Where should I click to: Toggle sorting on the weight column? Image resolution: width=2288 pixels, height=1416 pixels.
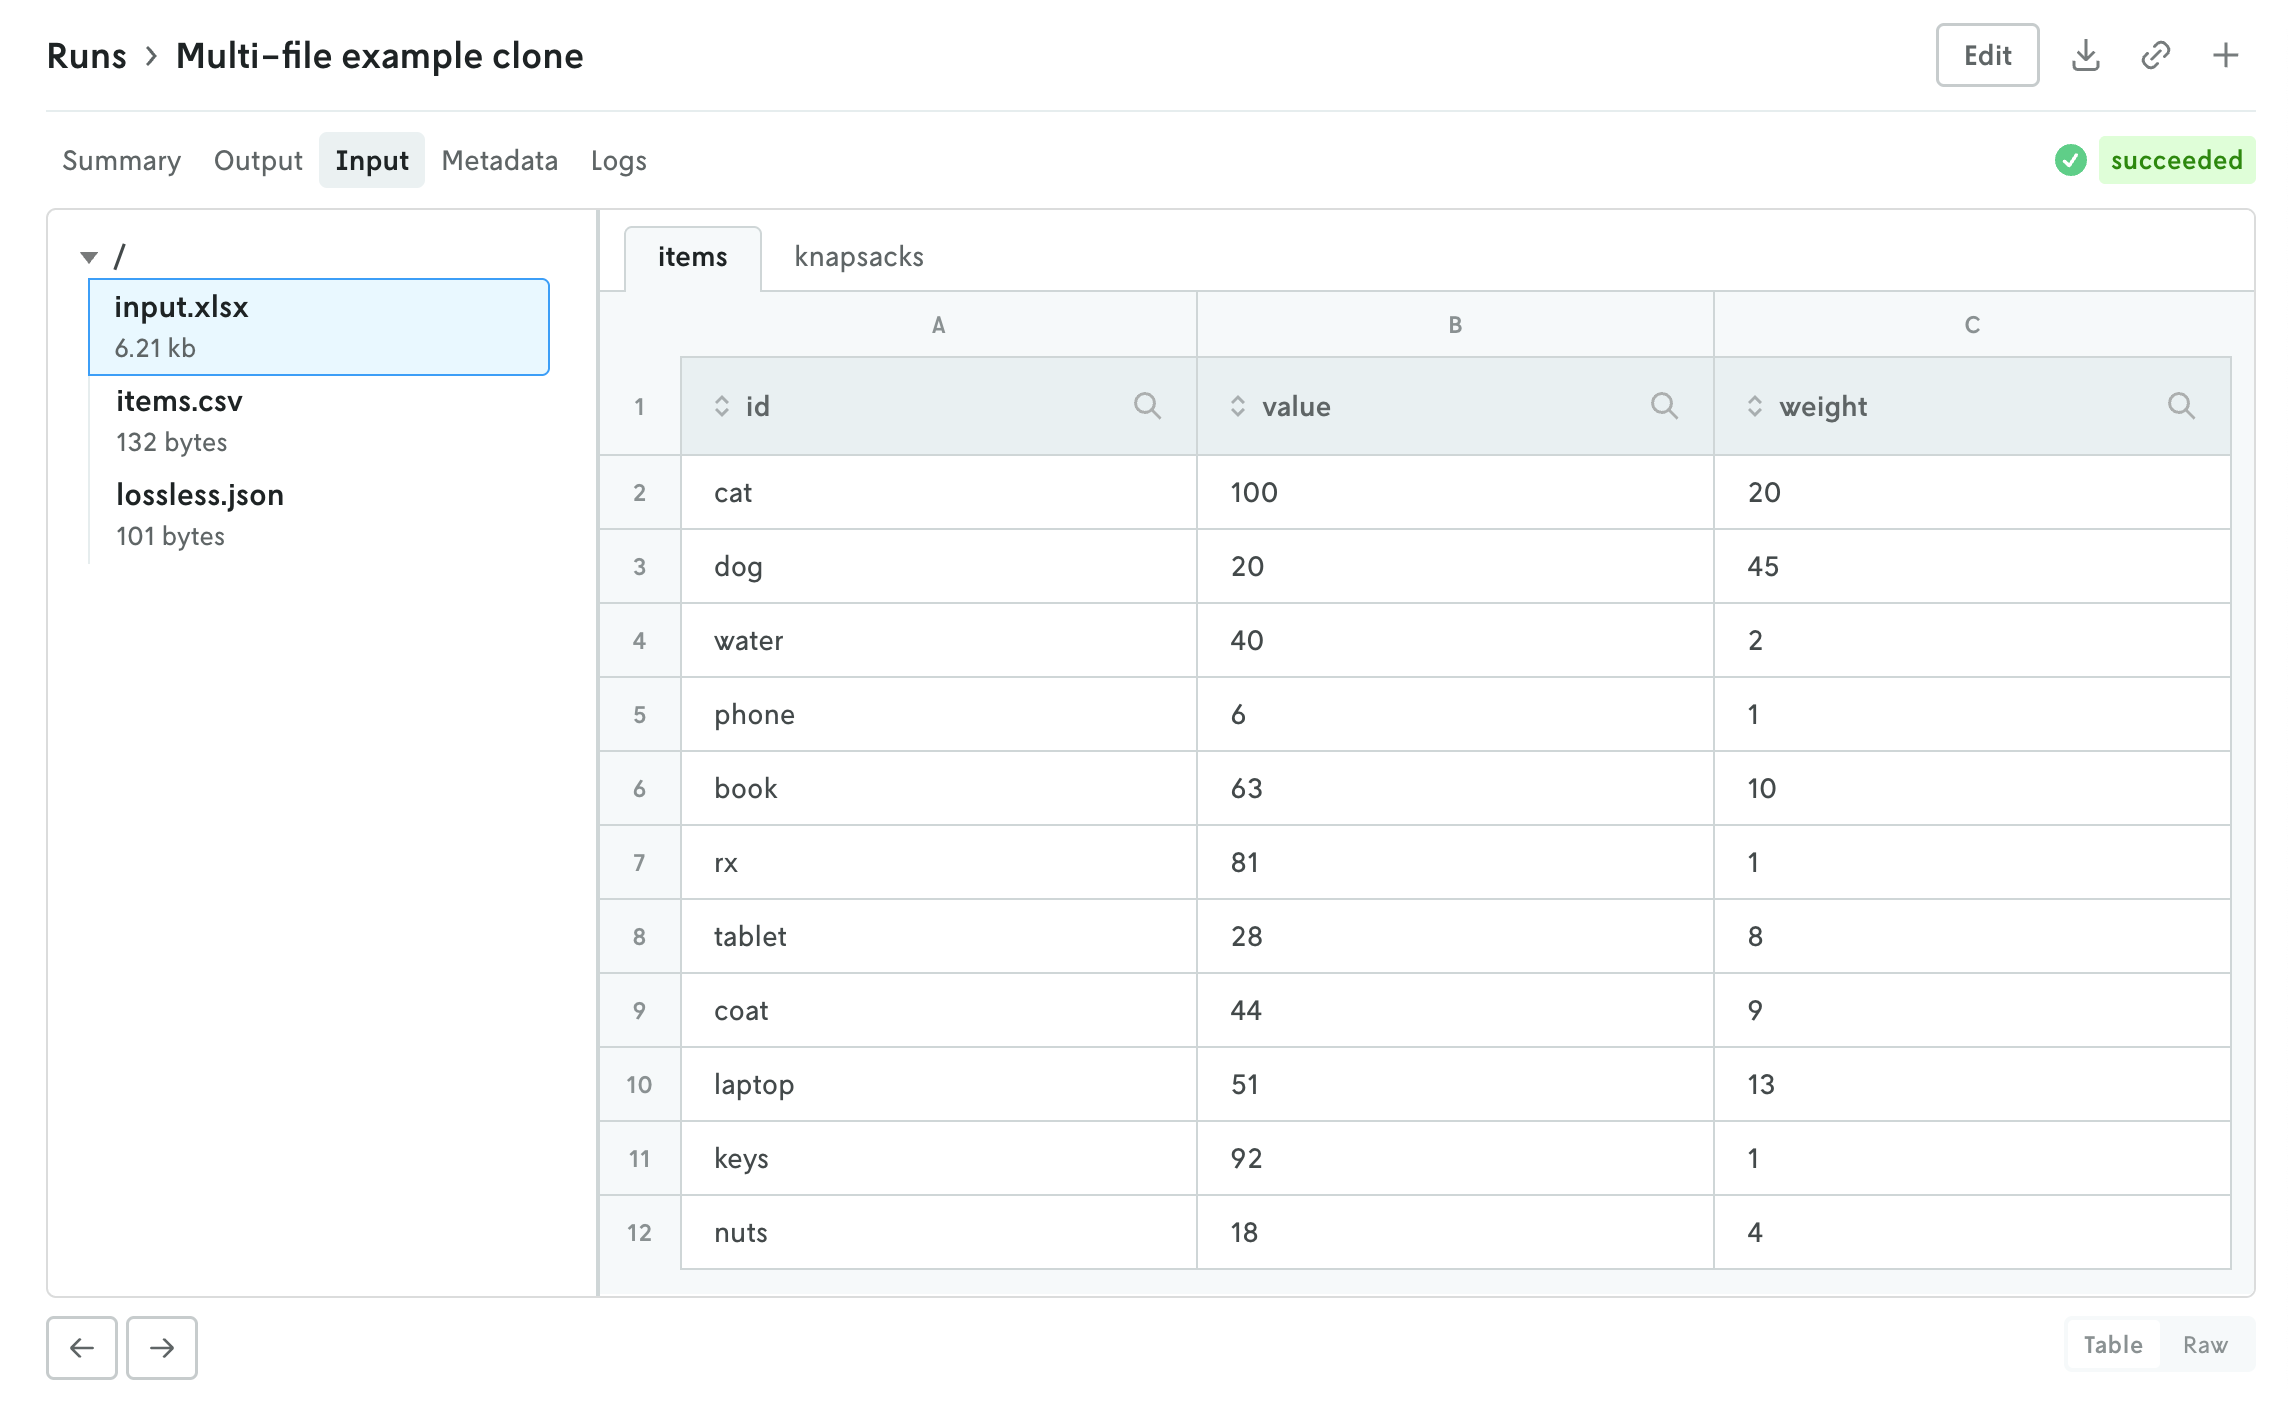click(1754, 406)
